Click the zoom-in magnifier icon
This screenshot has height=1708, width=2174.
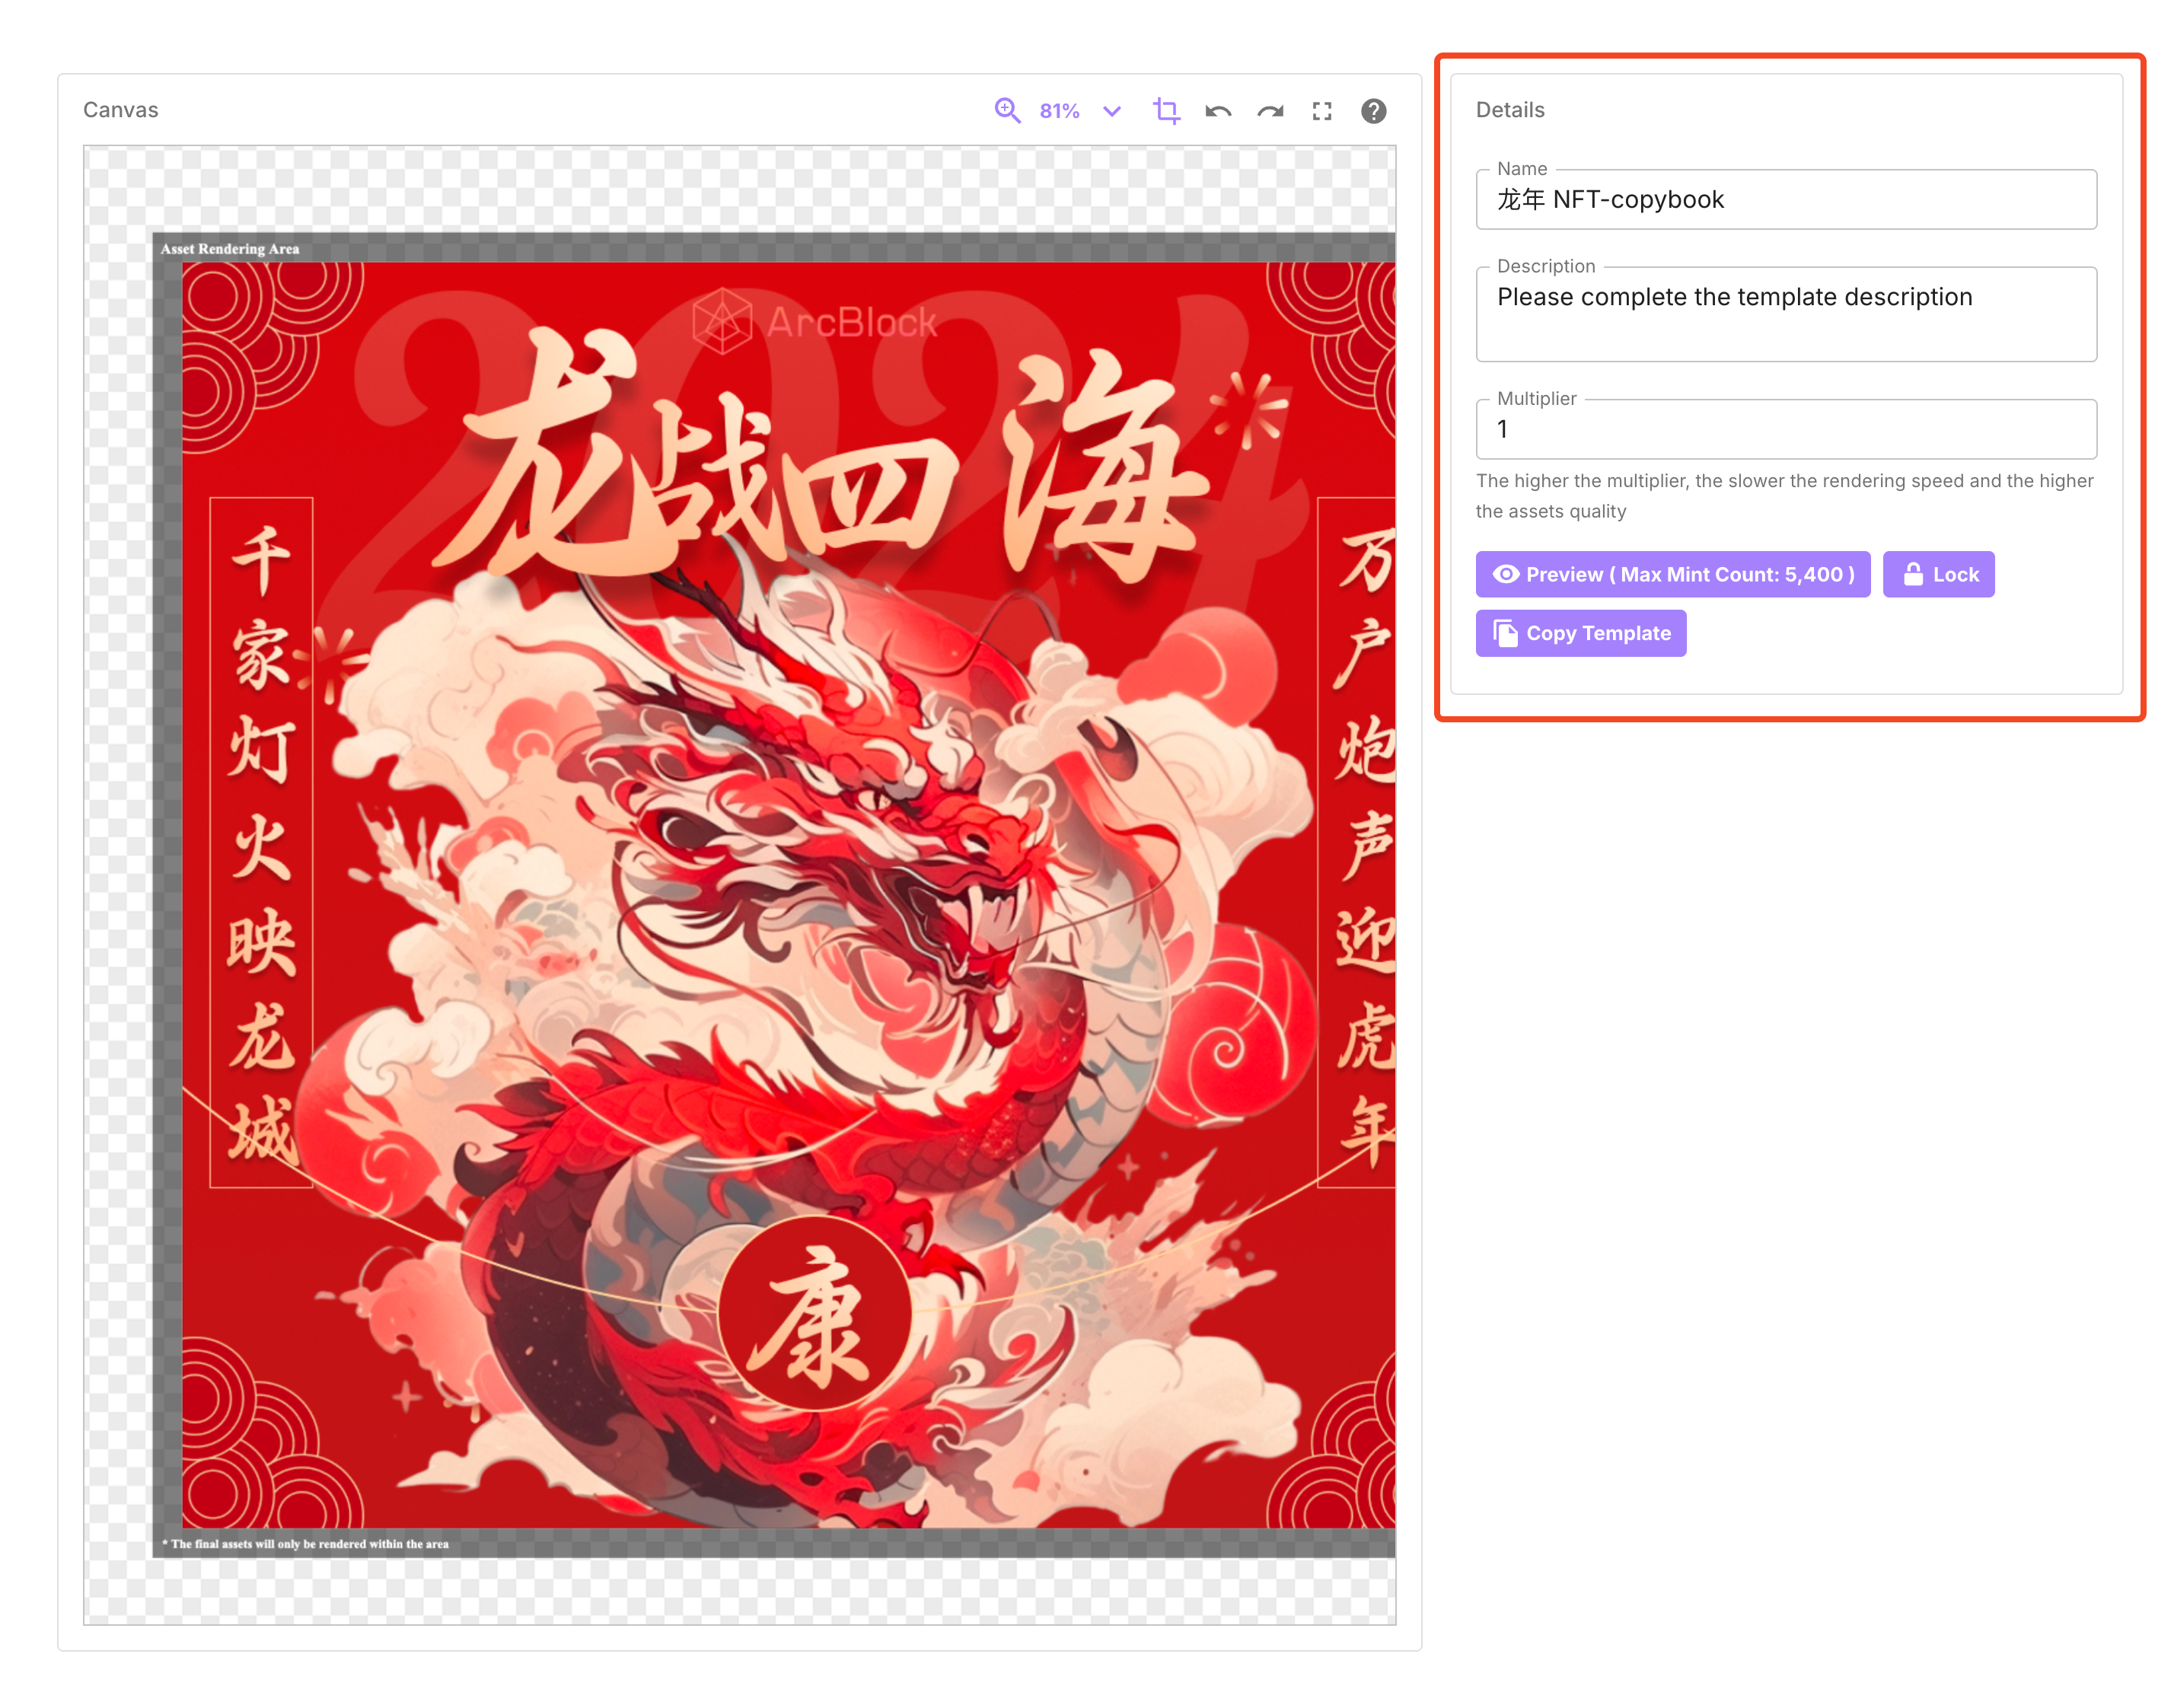[1007, 110]
